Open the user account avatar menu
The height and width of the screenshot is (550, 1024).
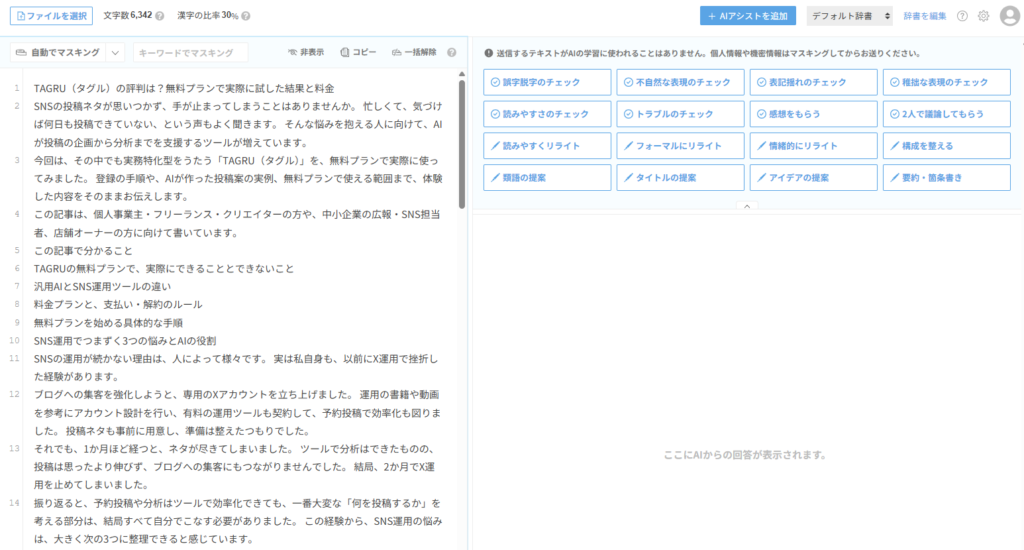point(1010,16)
